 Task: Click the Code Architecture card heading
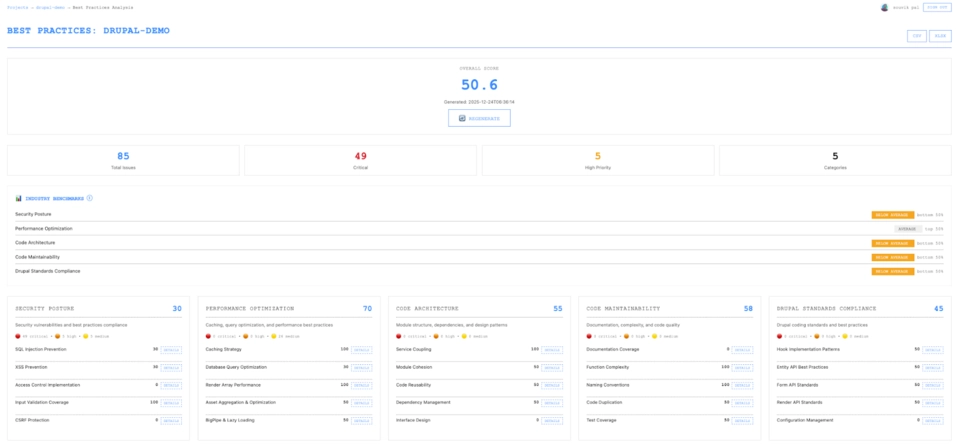(x=427, y=309)
